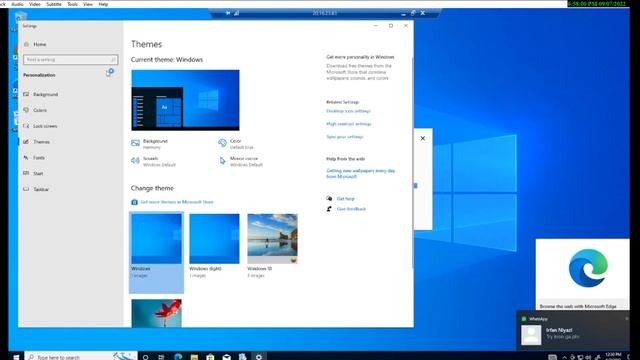Select the Windows 10 theme thumbnail
640x360 pixels.
tap(272, 239)
